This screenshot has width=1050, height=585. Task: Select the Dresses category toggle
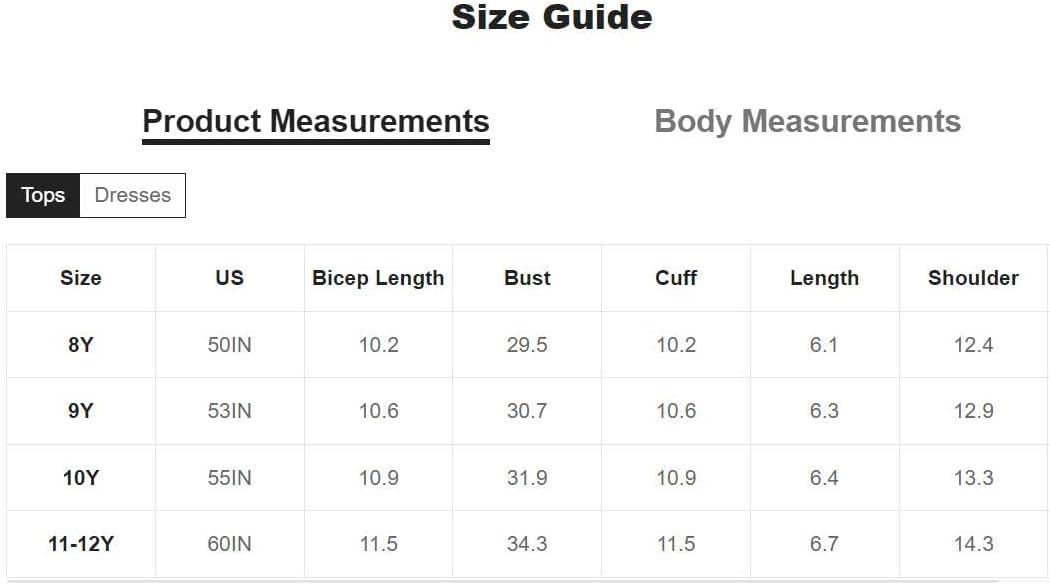click(x=133, y=195)
